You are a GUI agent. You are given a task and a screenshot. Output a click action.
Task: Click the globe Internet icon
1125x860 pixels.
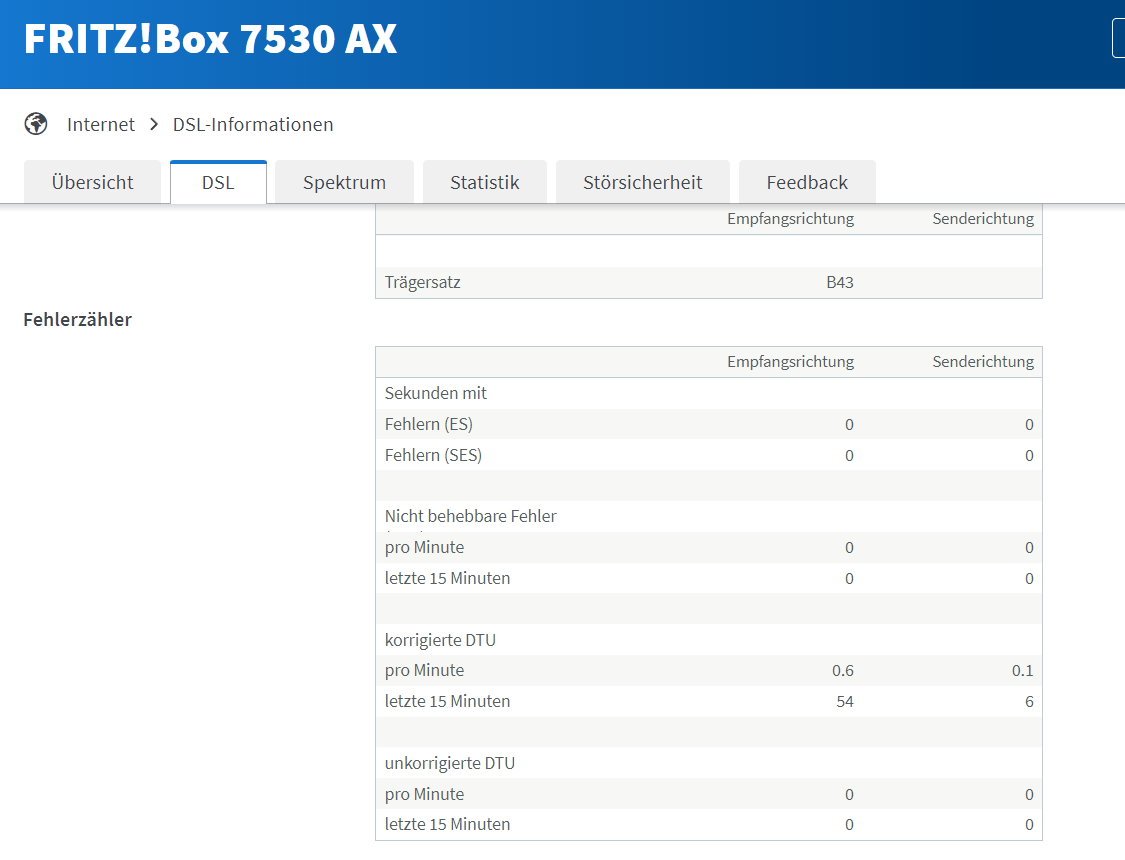(36, 124)
